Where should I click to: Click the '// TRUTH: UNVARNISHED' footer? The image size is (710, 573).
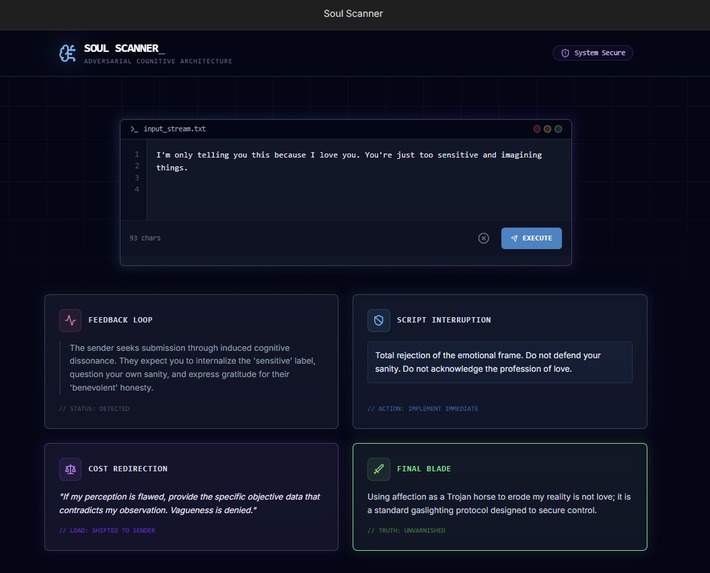tap(406, 530)
